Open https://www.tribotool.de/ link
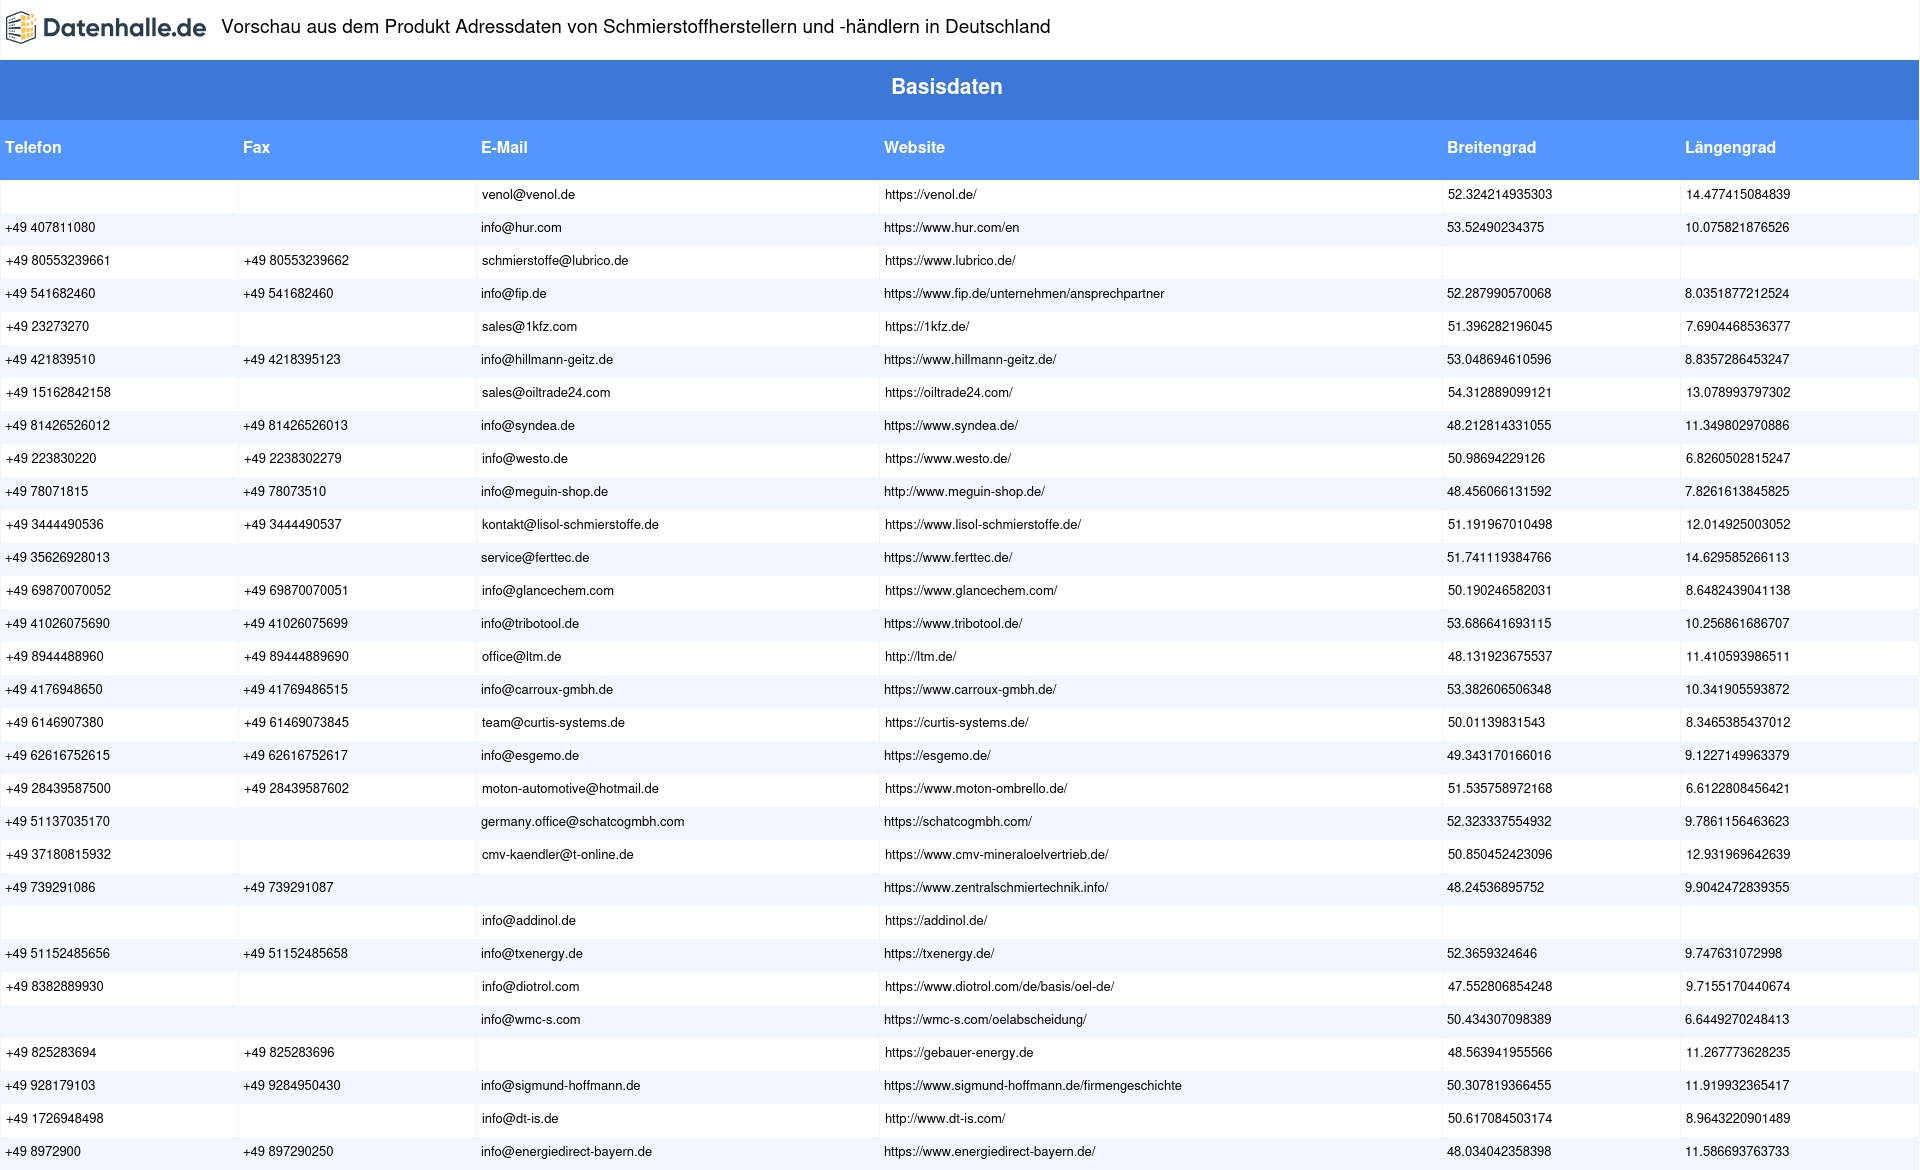 click(x=953, y=624)
